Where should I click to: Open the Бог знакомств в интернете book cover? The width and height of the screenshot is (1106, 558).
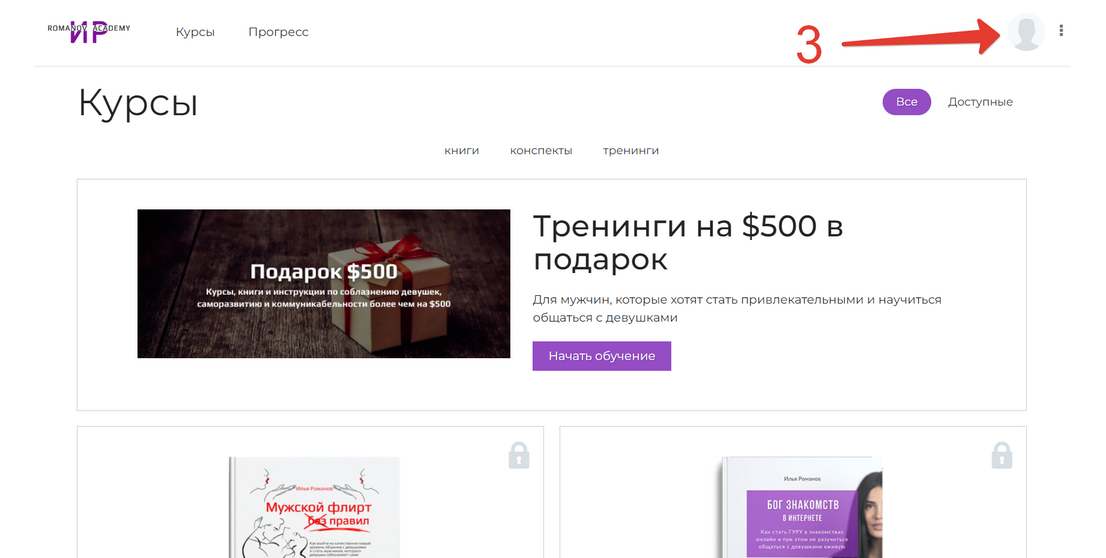(799, 507)
